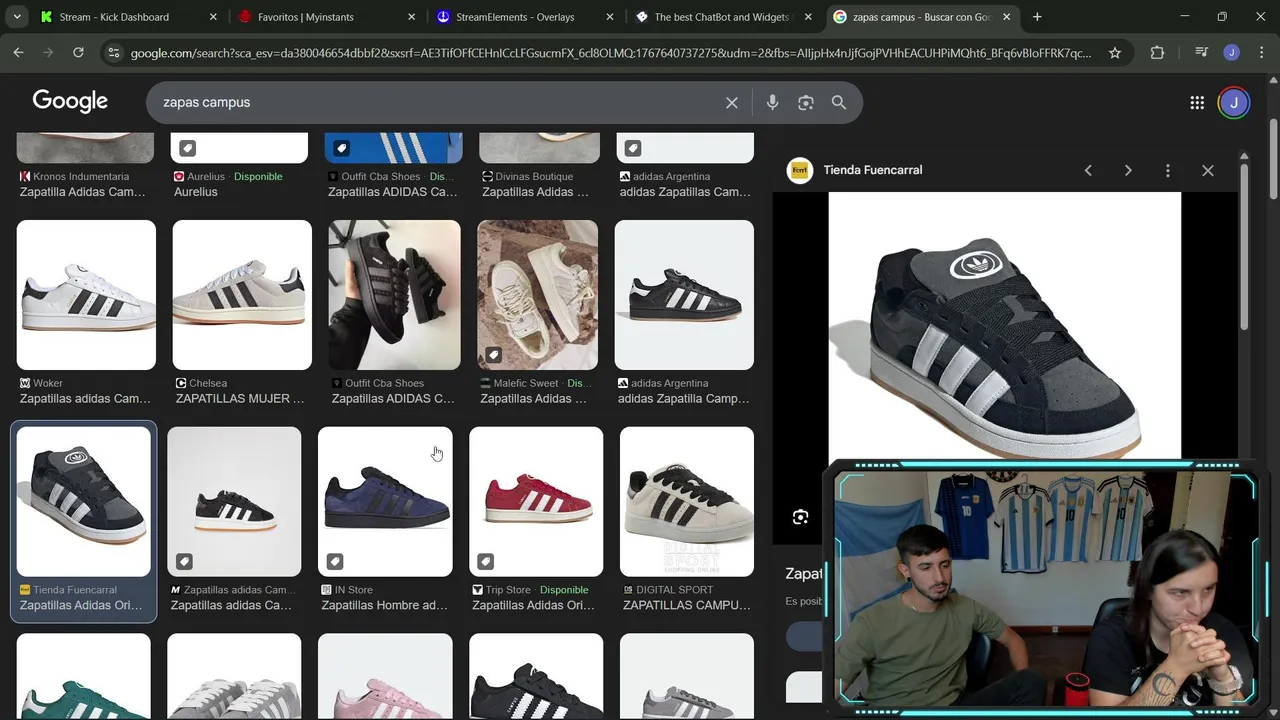Open the Chrome three-dot menu

coord(1260,53)
